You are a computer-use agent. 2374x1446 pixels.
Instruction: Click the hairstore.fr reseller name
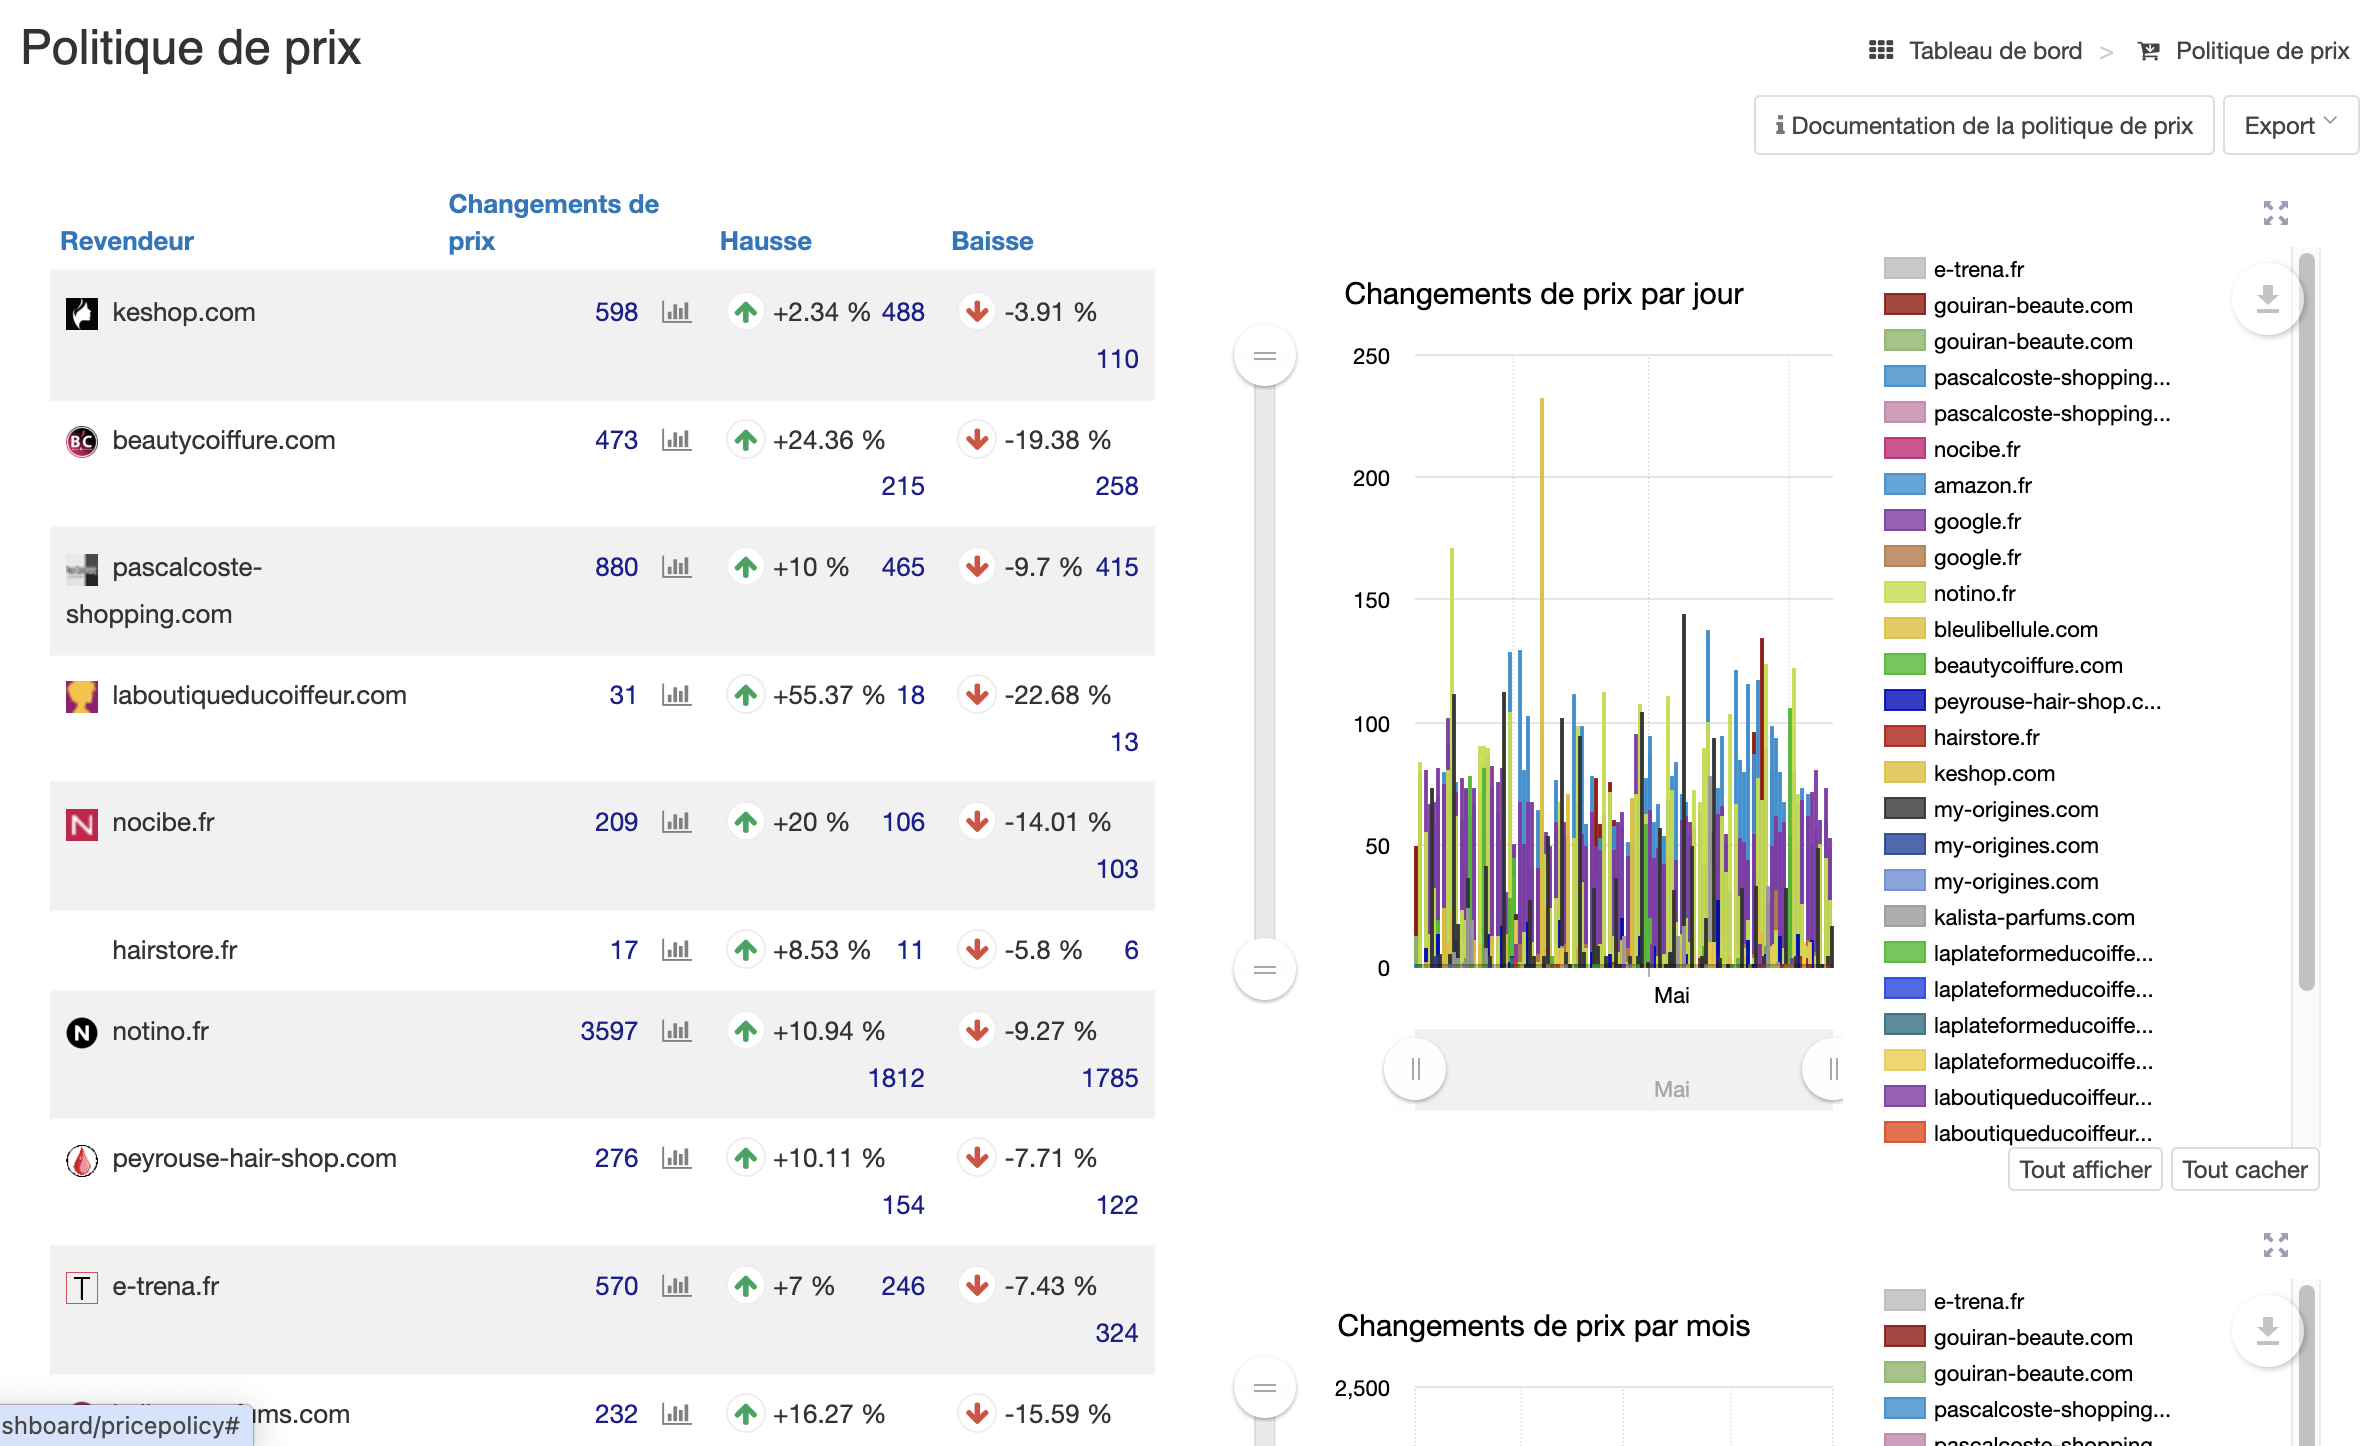pyautogui.click(x=175, y=950)
